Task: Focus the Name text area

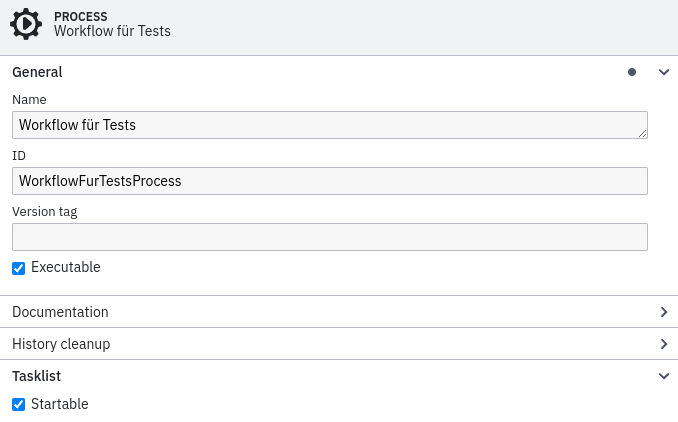Action: pyautogui.click(x=320, y=125)
